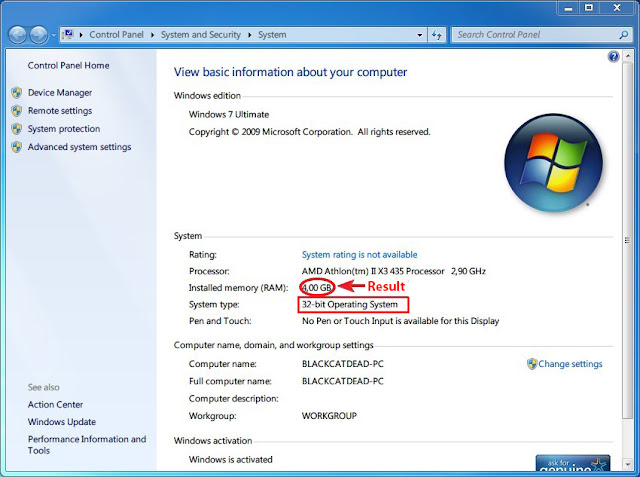This screenshot has width=640, height=477.
Task: Open the Device Manager link
Action: click(x=60, y=93)
